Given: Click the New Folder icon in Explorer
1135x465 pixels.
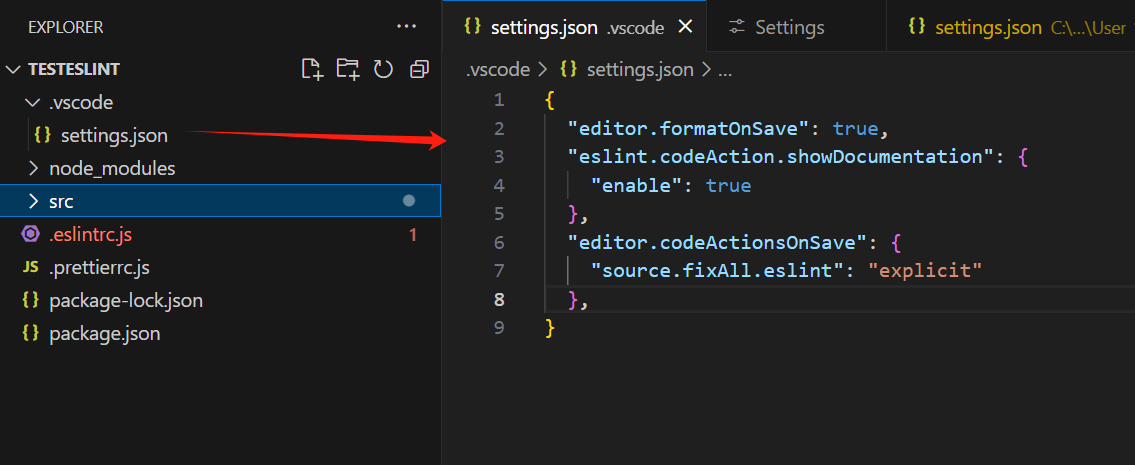Looking at the screenshot, I should 347,69.
